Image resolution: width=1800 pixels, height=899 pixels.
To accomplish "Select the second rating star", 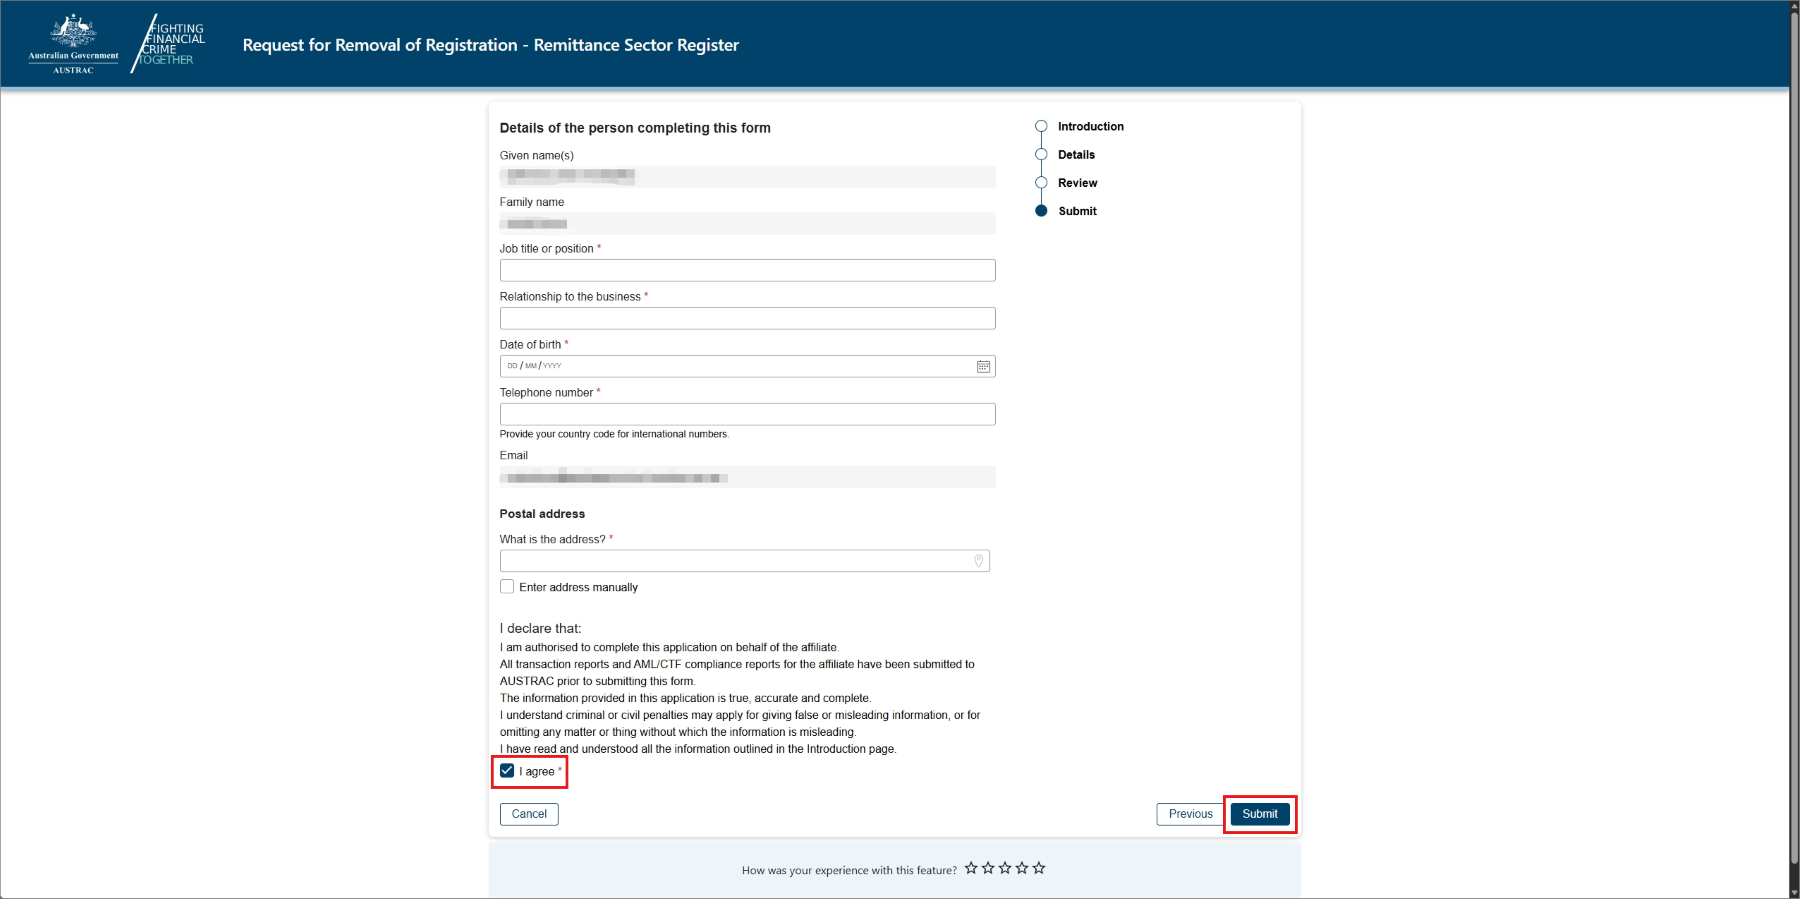I will click(x=988, y=868).
